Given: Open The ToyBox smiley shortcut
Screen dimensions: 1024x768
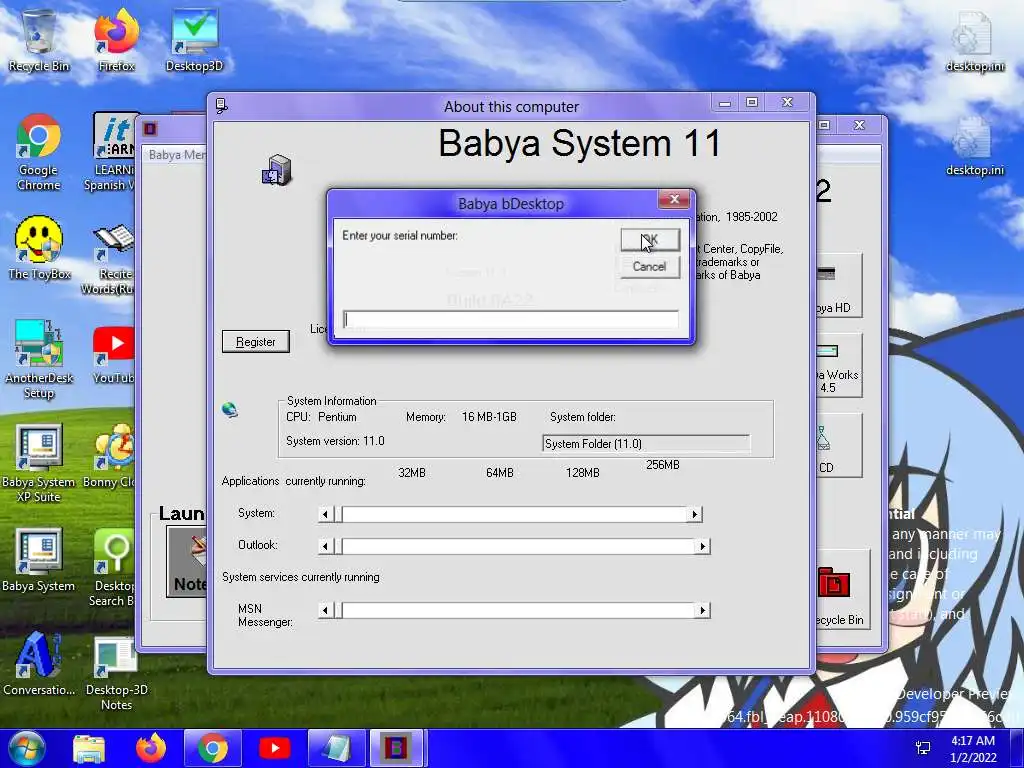Looking at the screenshot, I should [x=39, y=248].
